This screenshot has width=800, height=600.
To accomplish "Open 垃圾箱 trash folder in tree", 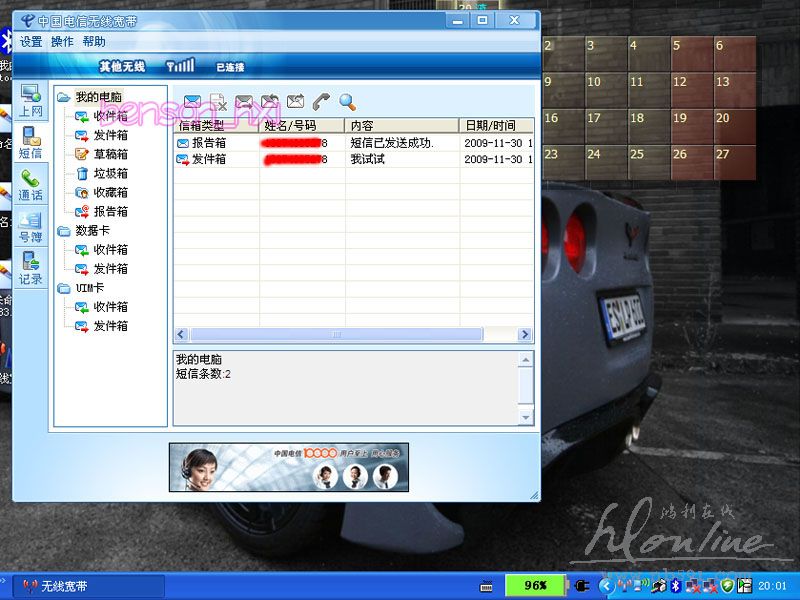I will (x=110, y=174).
